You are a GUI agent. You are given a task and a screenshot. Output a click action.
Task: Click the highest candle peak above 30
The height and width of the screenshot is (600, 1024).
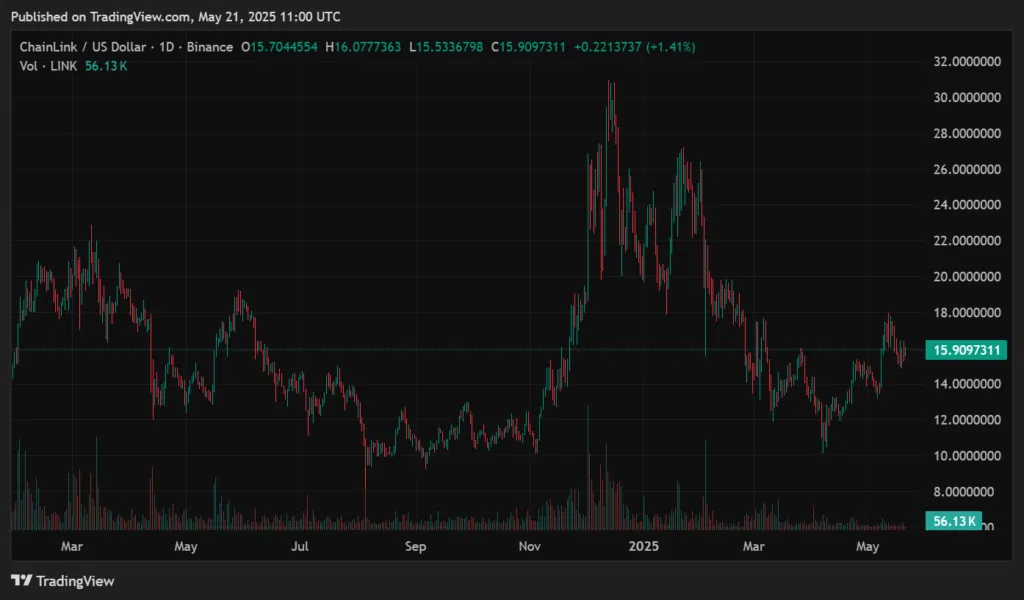click(609, 84)
